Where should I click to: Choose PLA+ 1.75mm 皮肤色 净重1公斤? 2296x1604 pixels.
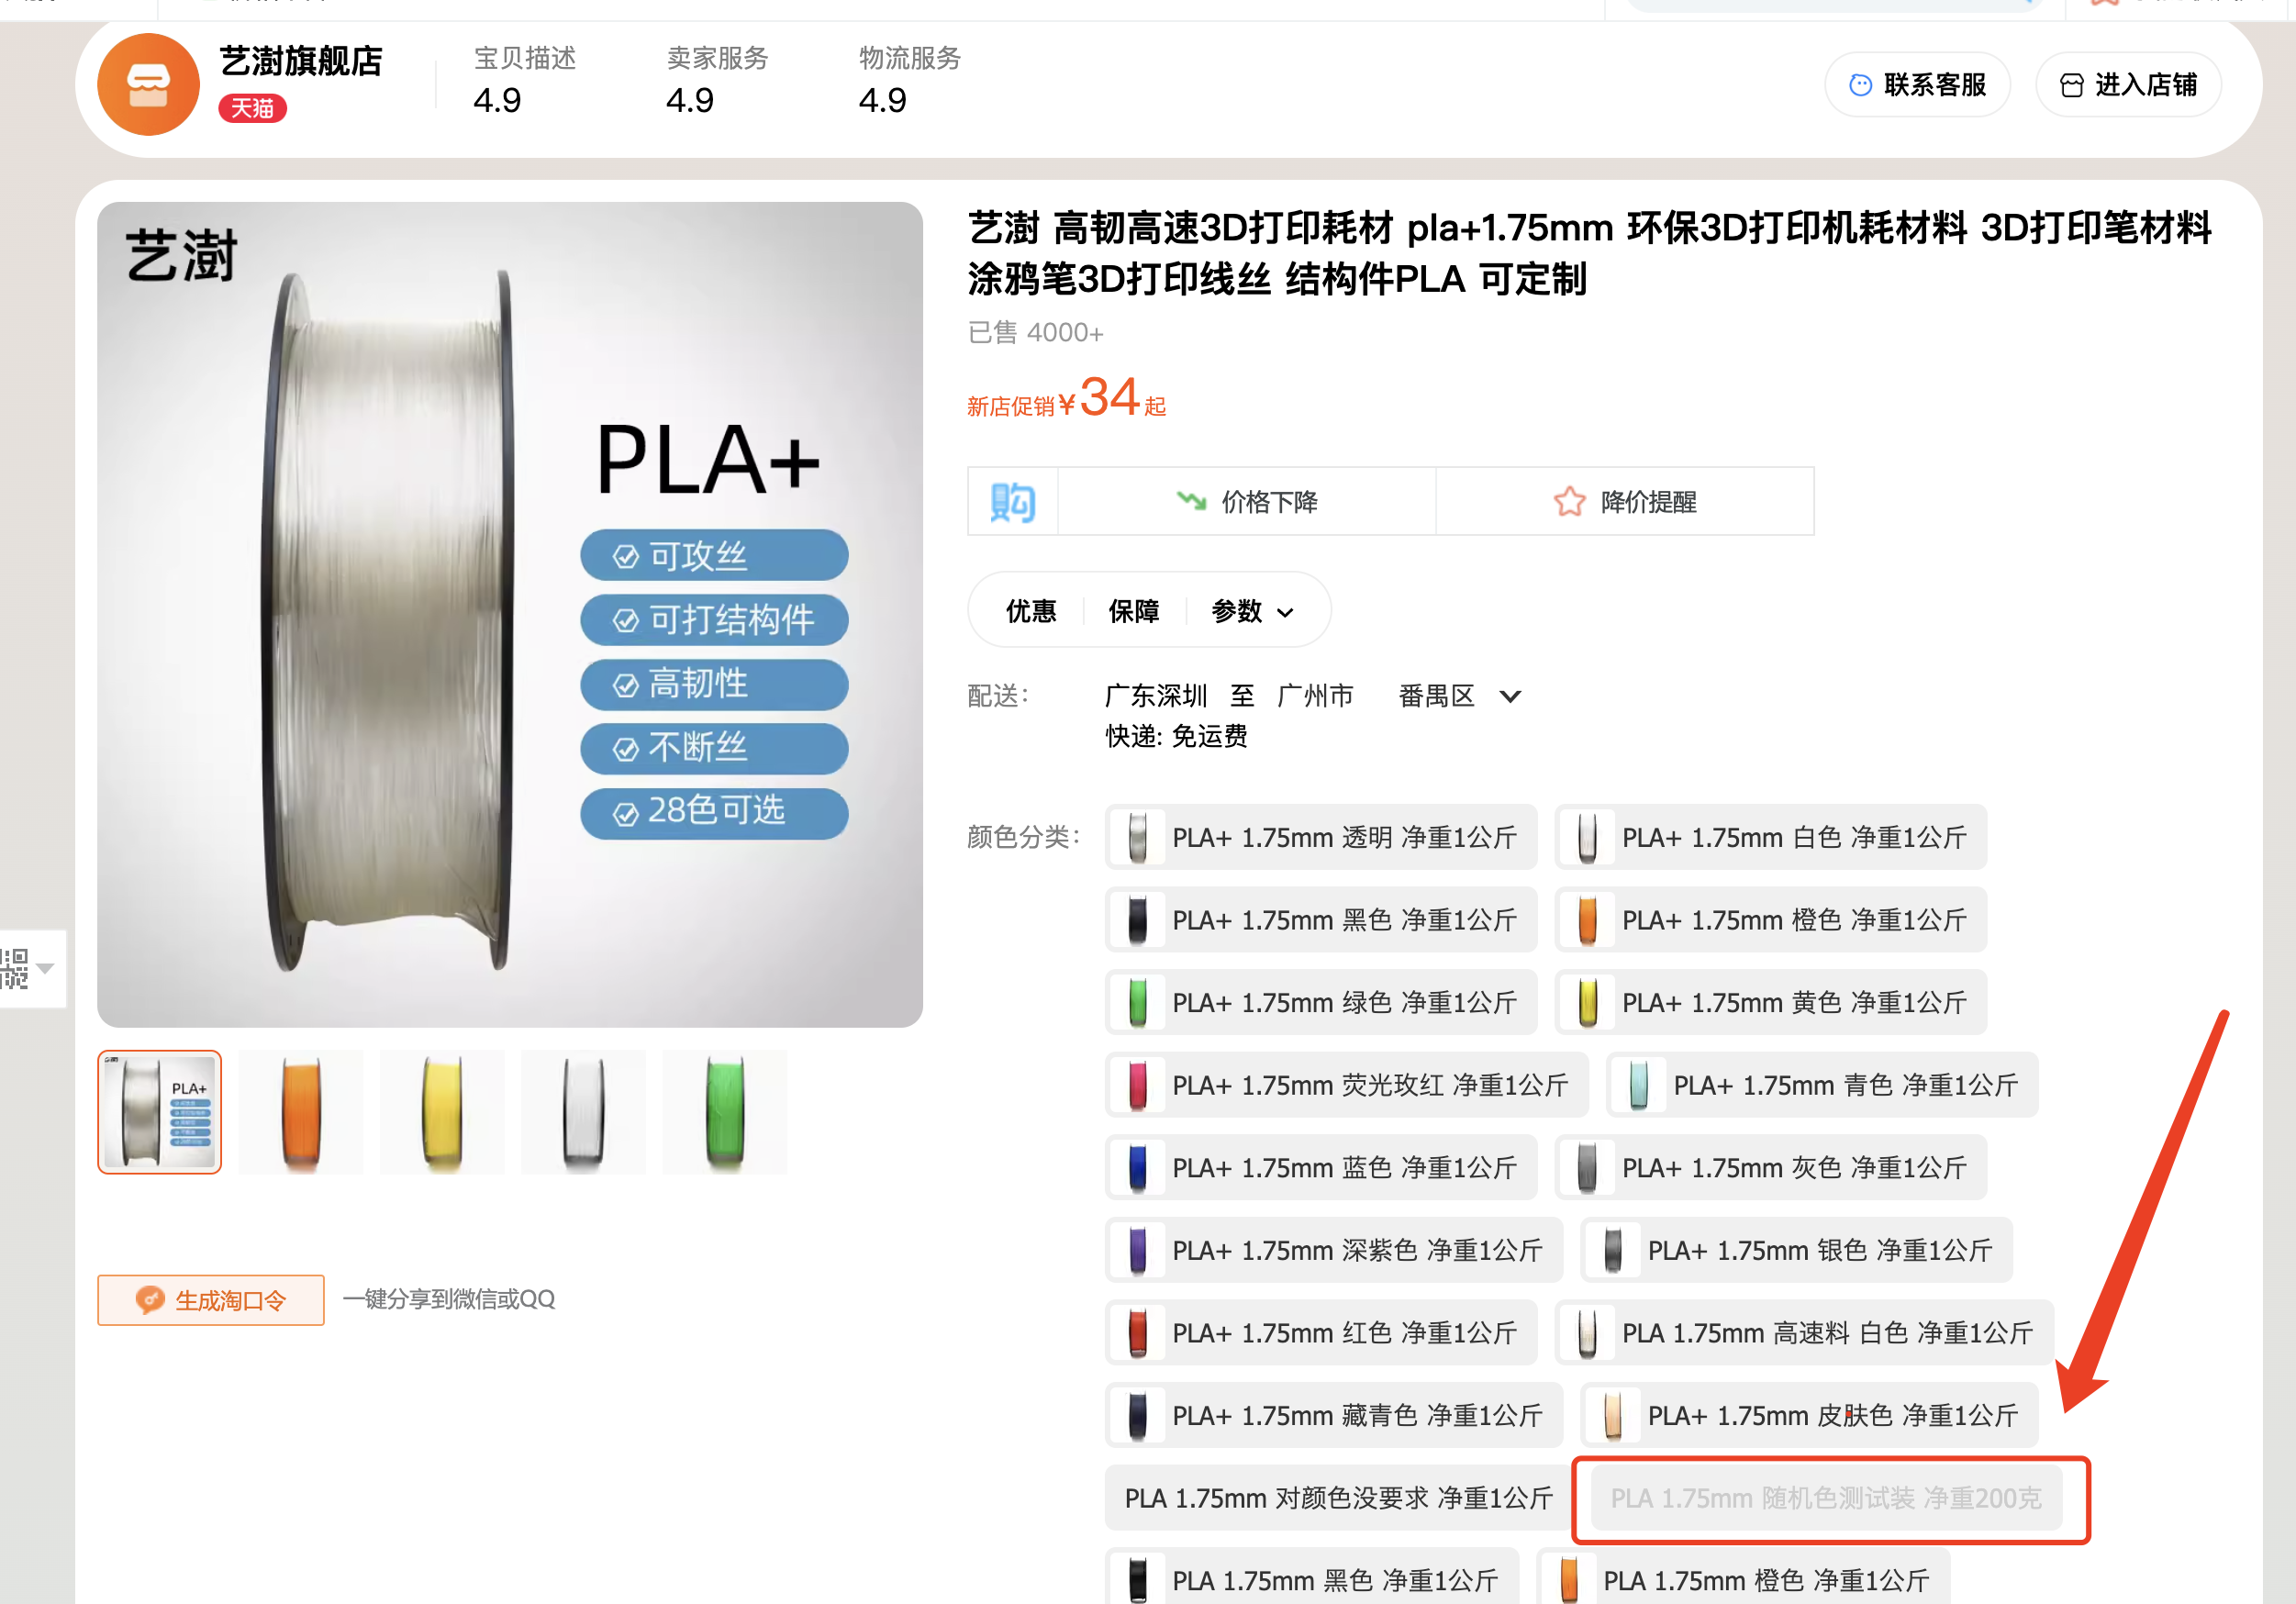1809,1415
